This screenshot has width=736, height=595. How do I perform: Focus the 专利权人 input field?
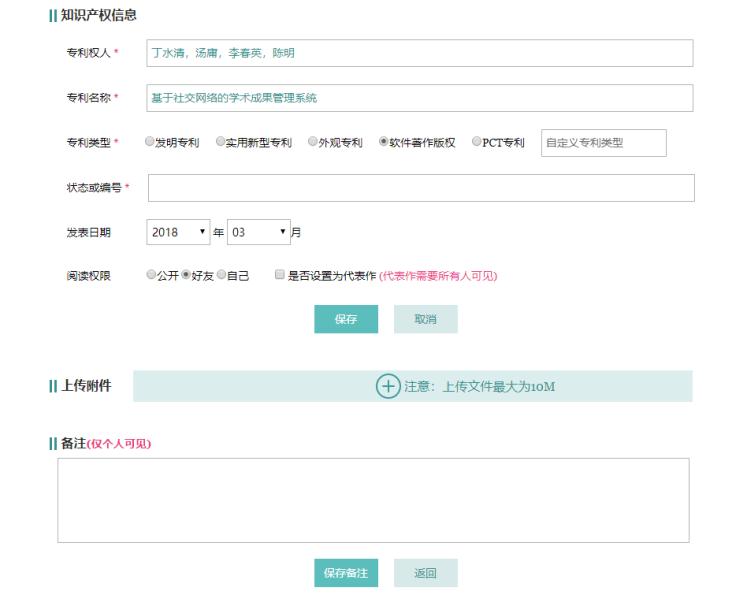click(419, 52)
